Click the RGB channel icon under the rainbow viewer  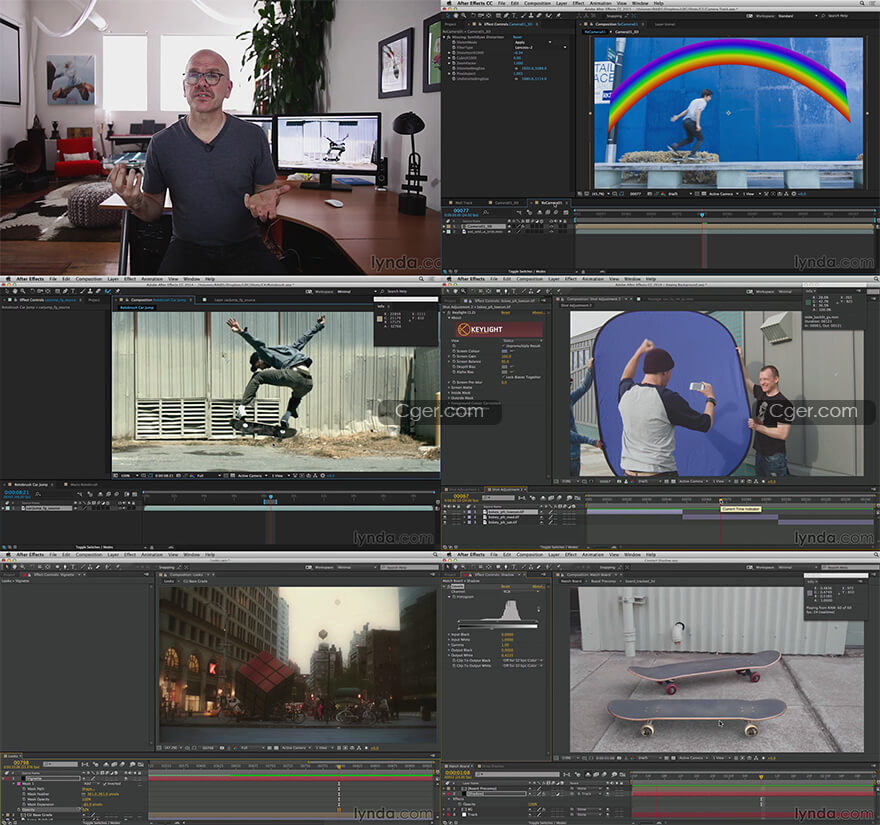663,194
